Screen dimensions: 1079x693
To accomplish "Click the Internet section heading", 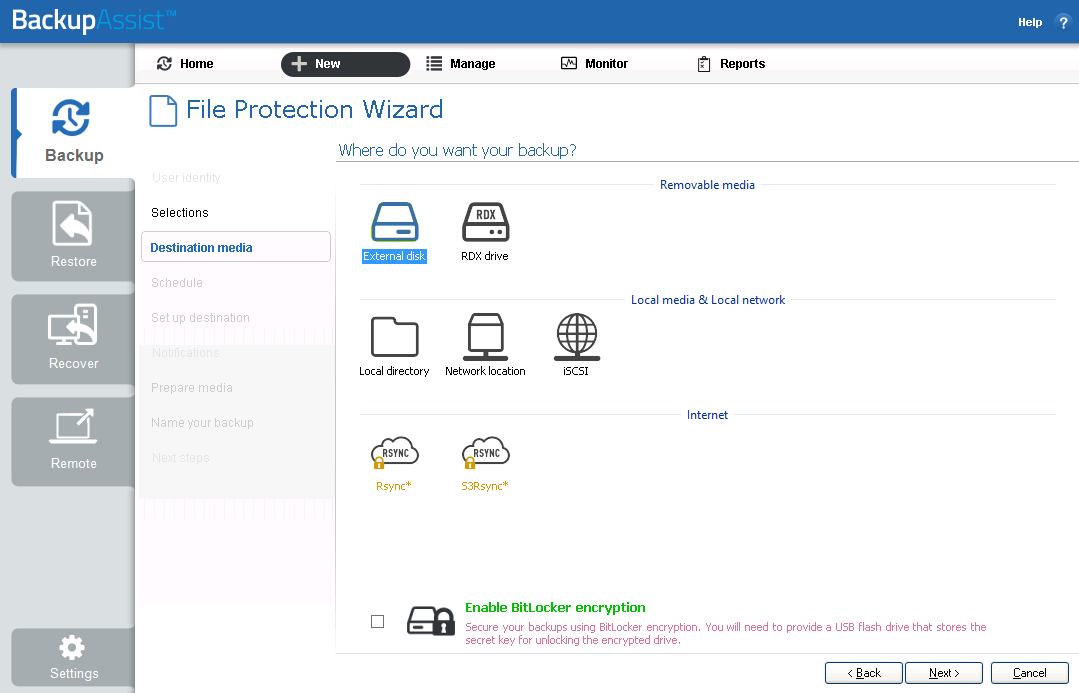I will pos(707,414).
